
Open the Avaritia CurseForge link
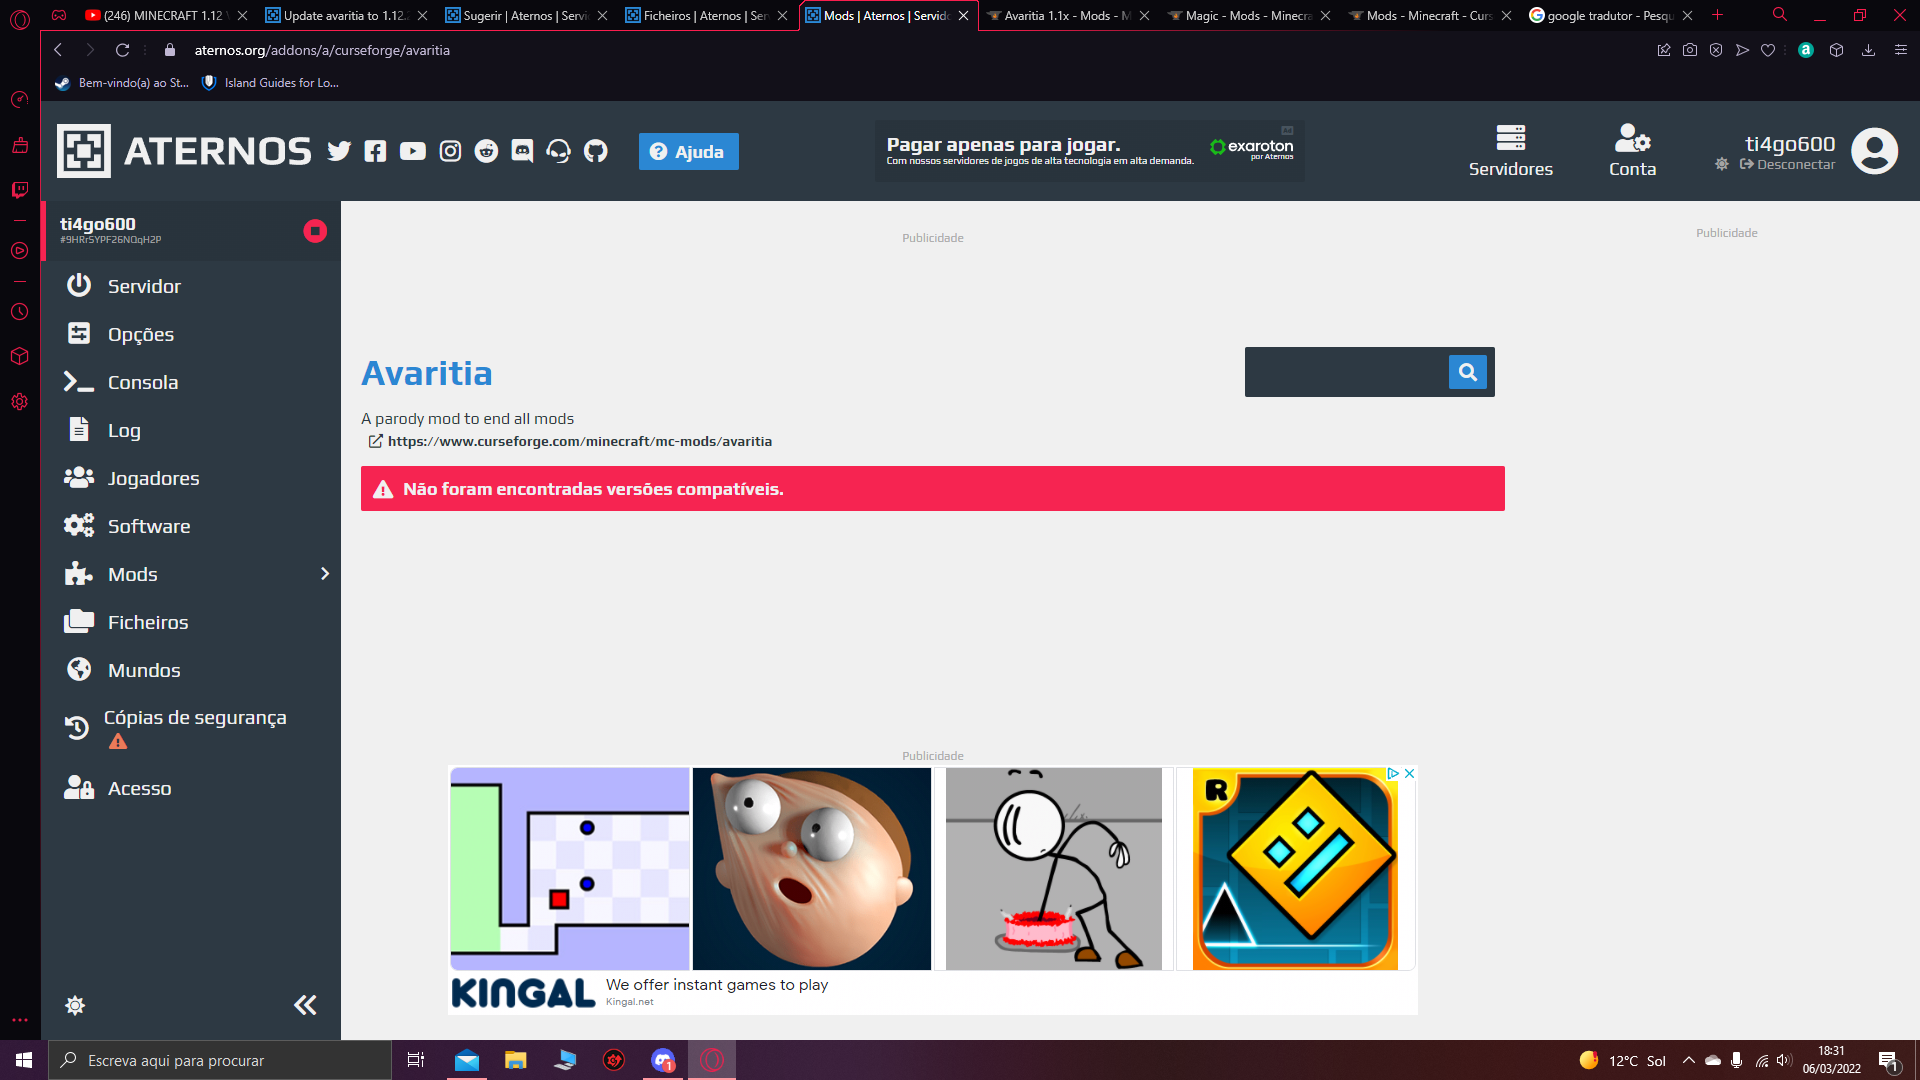(579, 441)
